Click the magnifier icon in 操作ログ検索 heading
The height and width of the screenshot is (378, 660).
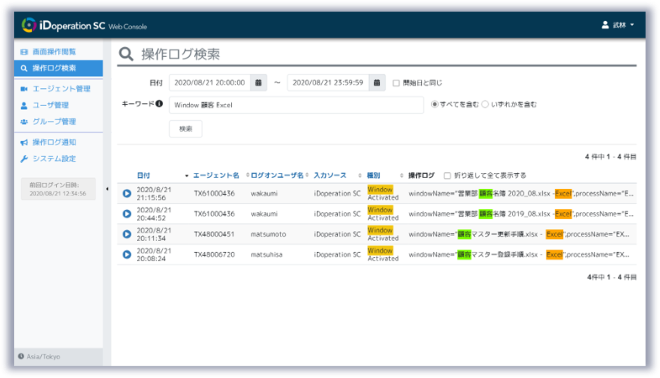pyautogui.click(x=126, y=54)
